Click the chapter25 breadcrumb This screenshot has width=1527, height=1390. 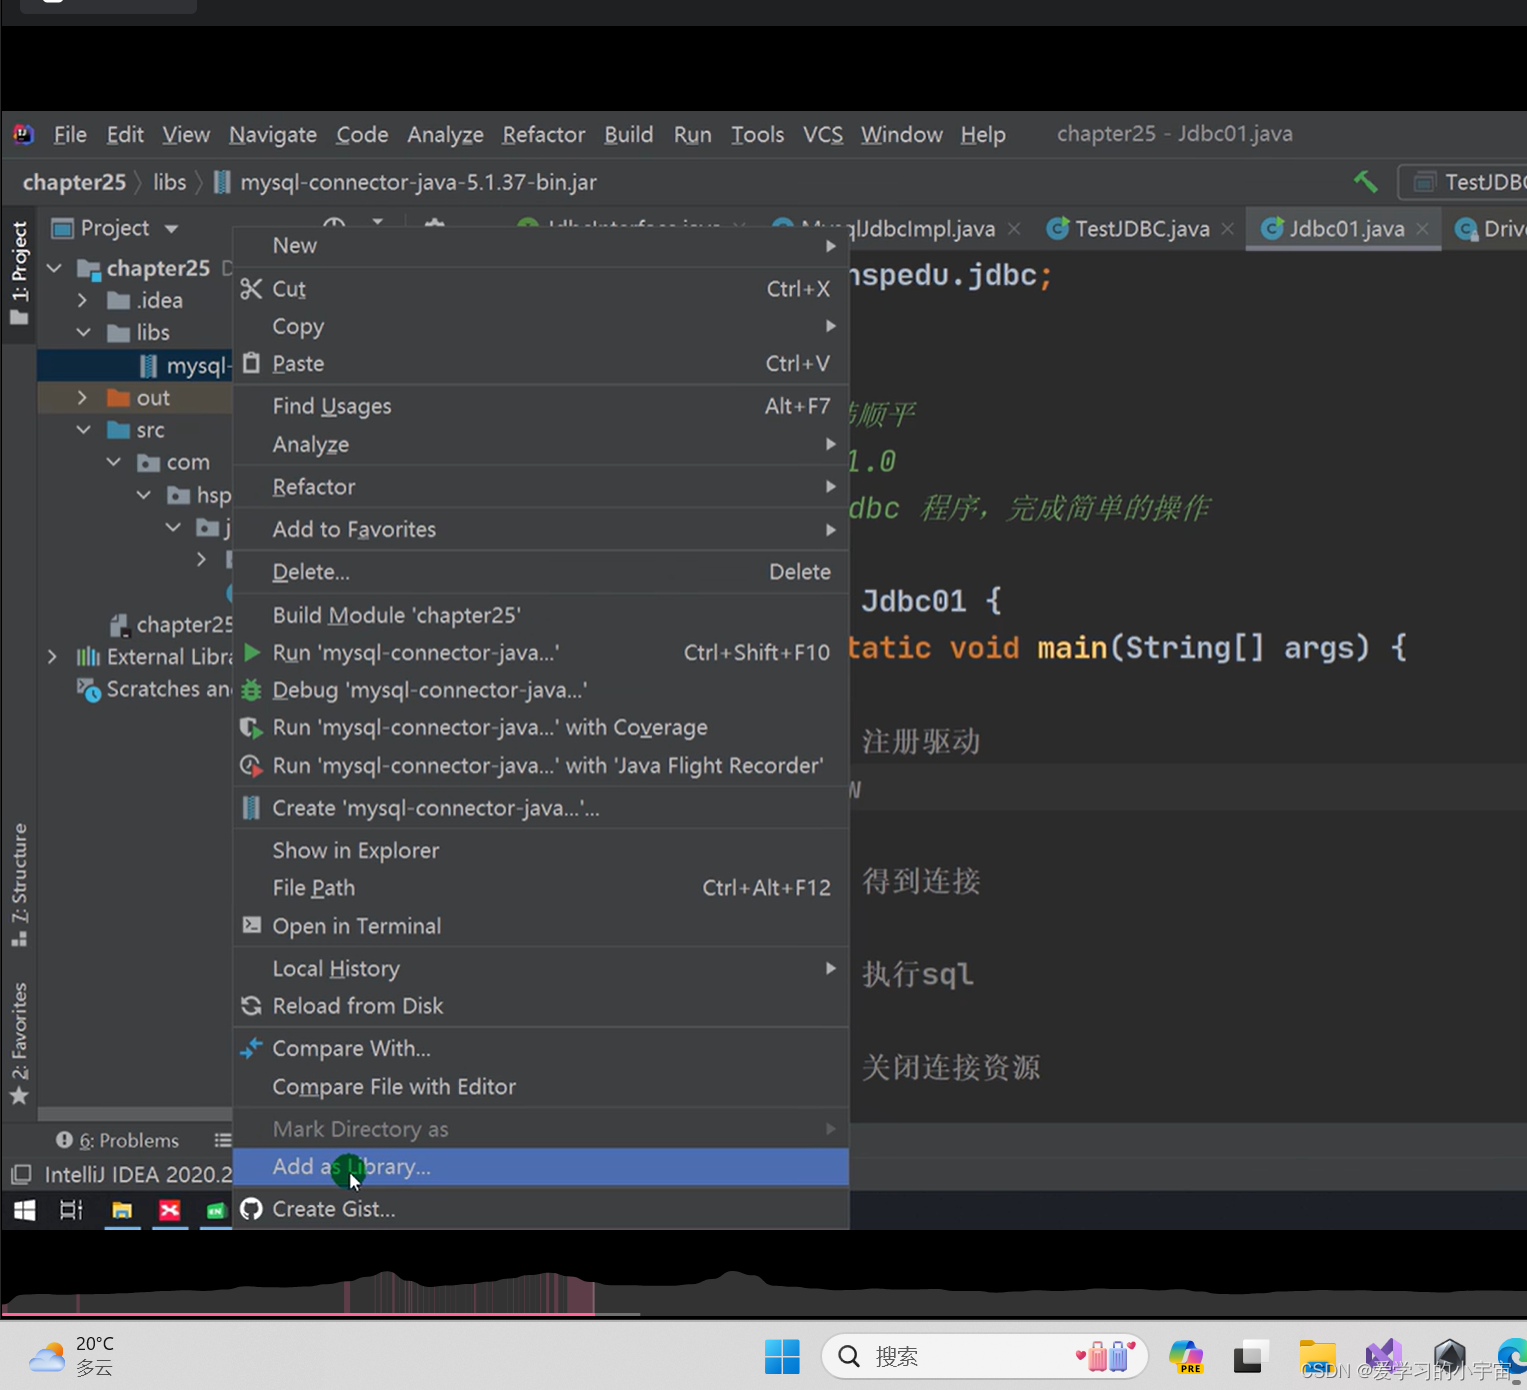(74, 182)
